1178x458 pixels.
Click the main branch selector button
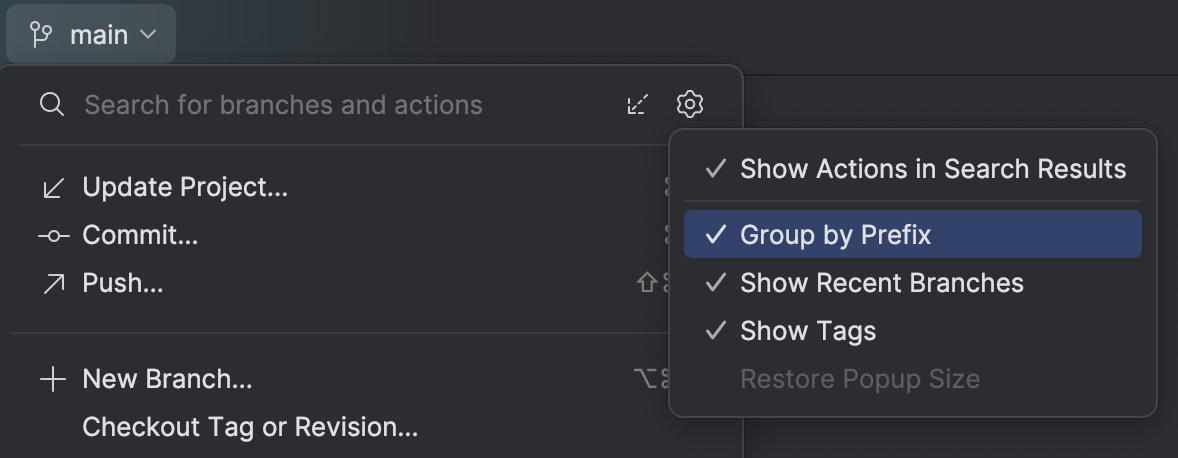(91, 35)
